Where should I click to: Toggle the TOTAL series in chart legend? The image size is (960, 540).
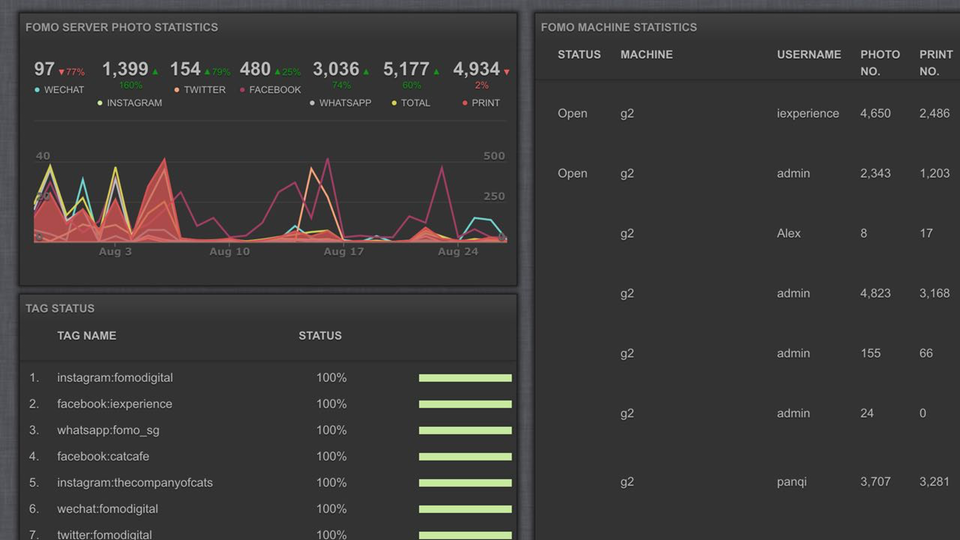tap(415, 103)
